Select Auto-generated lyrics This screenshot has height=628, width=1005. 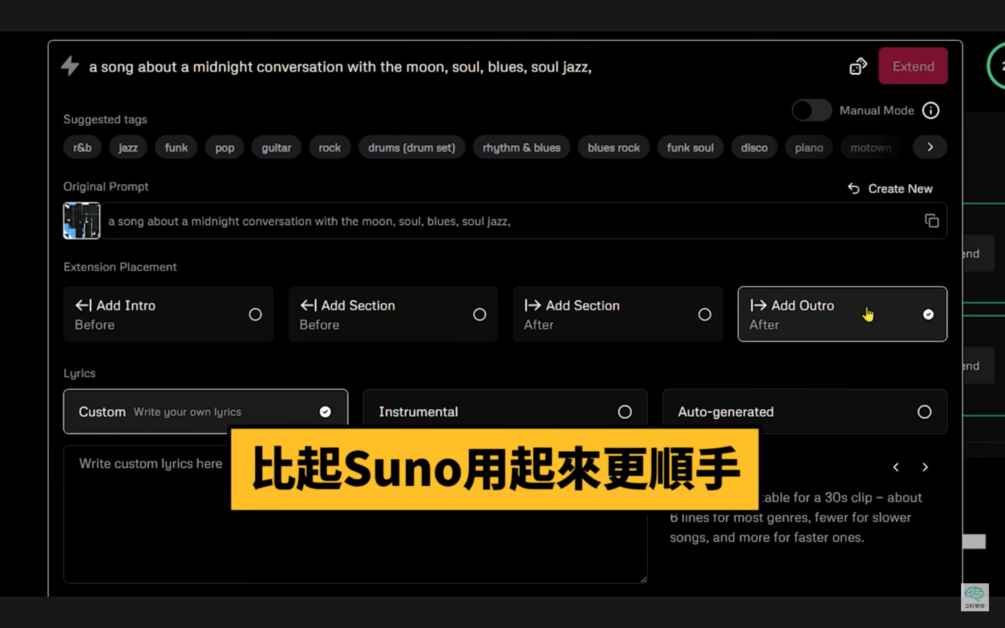804,411
